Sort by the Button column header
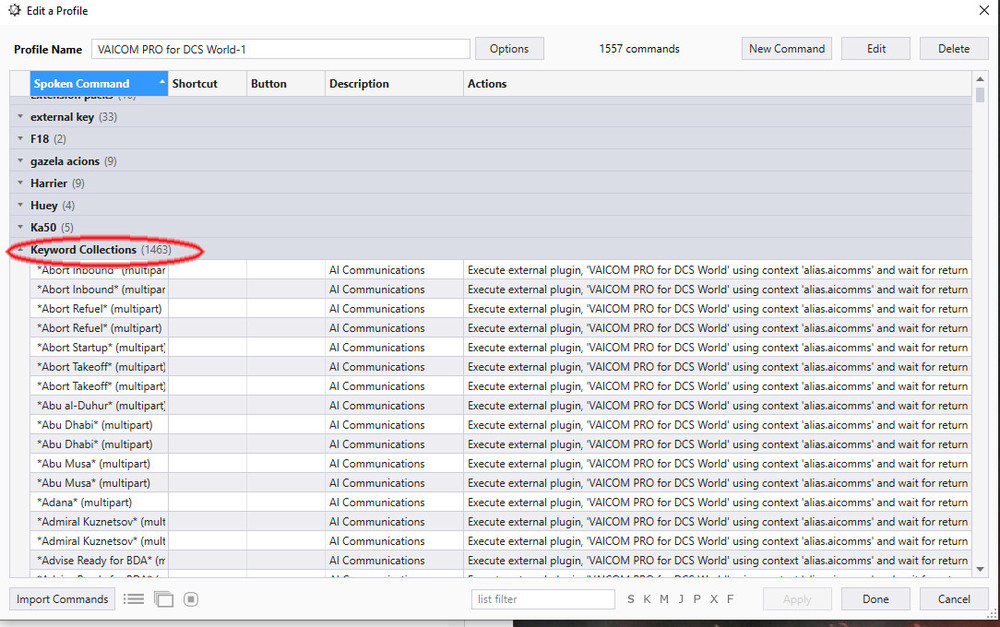The width and height of the screenshot is (1000, 627). (286, 84)
